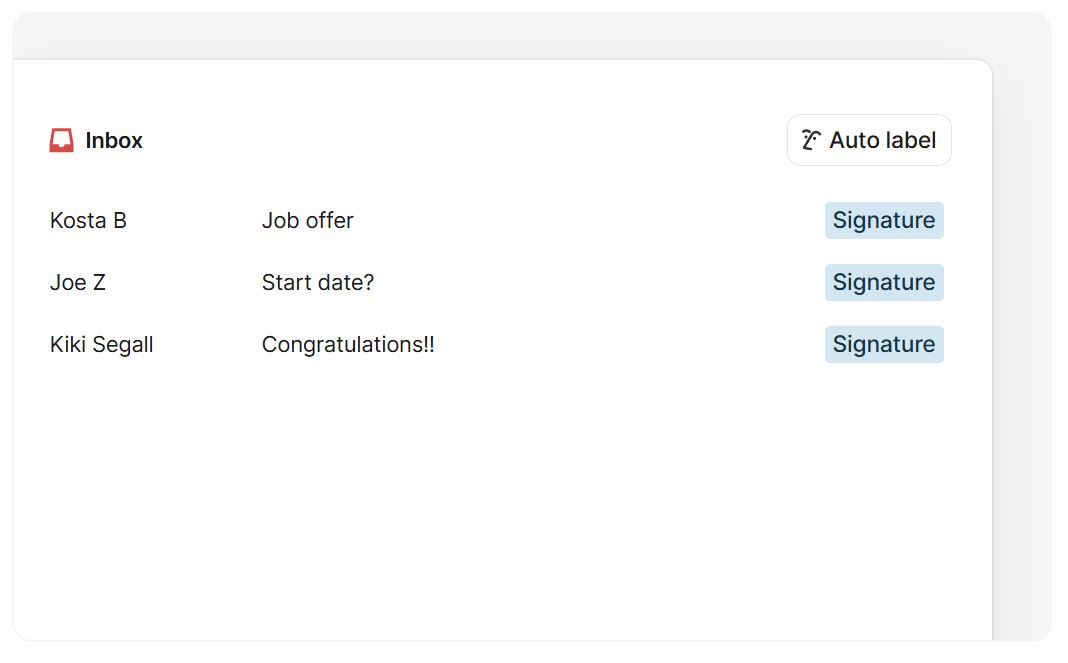Image resolution: width=1068 pixels, height=663 pixels.
Task: Open the Start date? subject
Action: point(318,282)
